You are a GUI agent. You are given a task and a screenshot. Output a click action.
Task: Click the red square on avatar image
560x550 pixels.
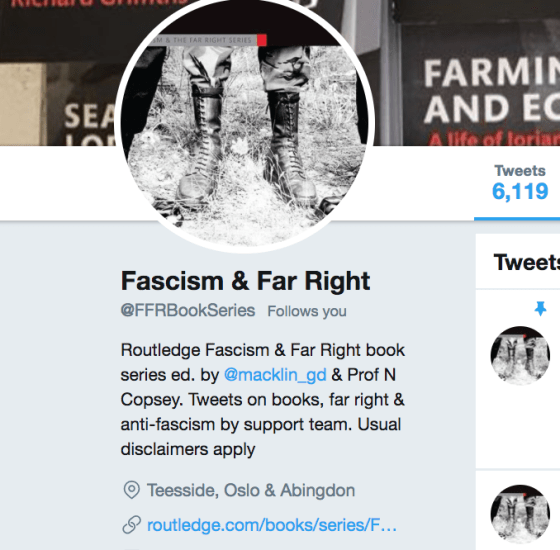click(x=262, y=40)
